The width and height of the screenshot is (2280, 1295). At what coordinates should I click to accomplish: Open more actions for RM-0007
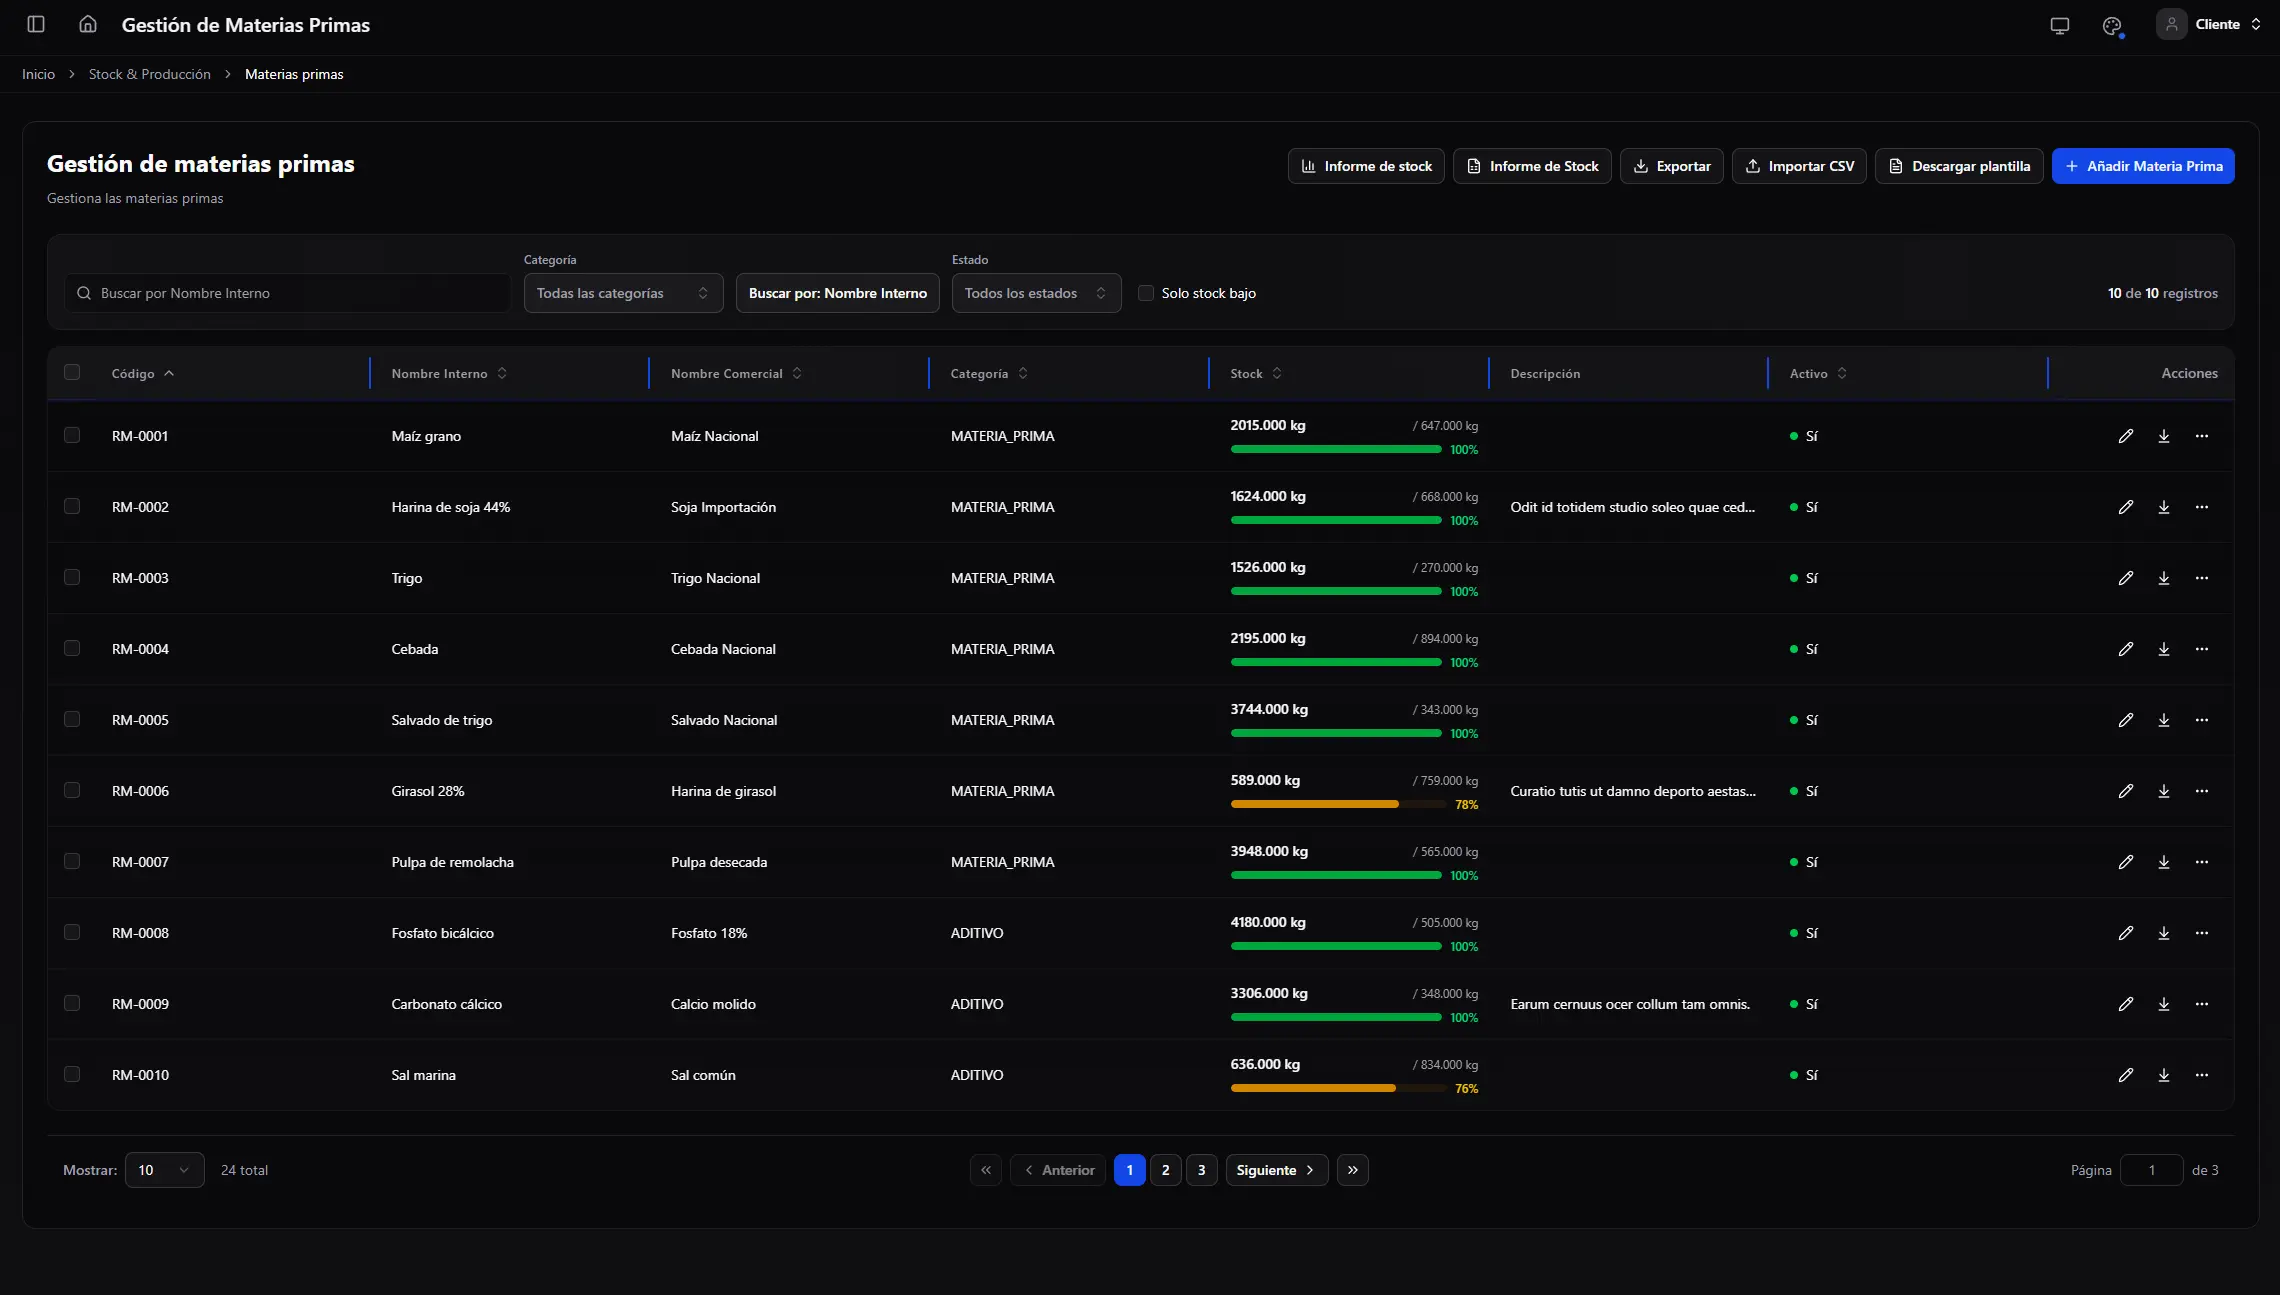click(x=2202, y=862)
